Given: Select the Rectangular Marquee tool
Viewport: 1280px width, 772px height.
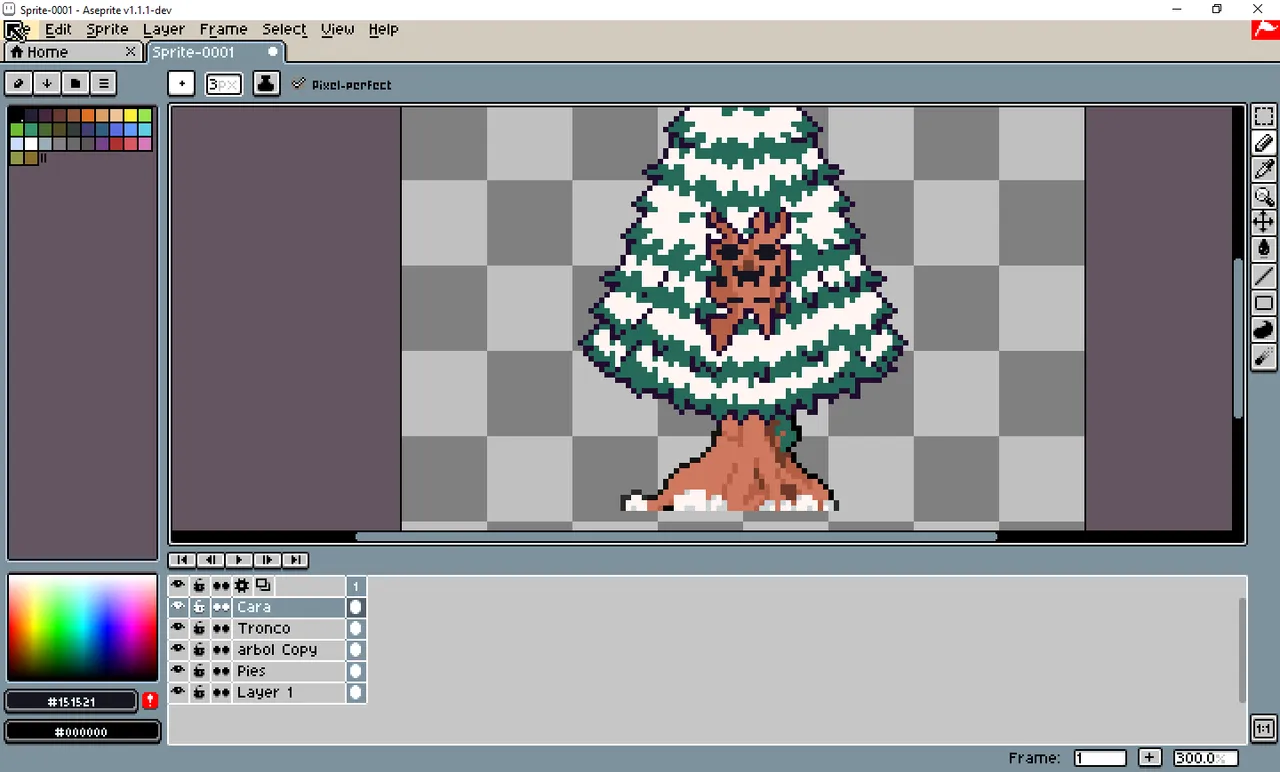Looking at the screenshot, I should [1264, 116].
